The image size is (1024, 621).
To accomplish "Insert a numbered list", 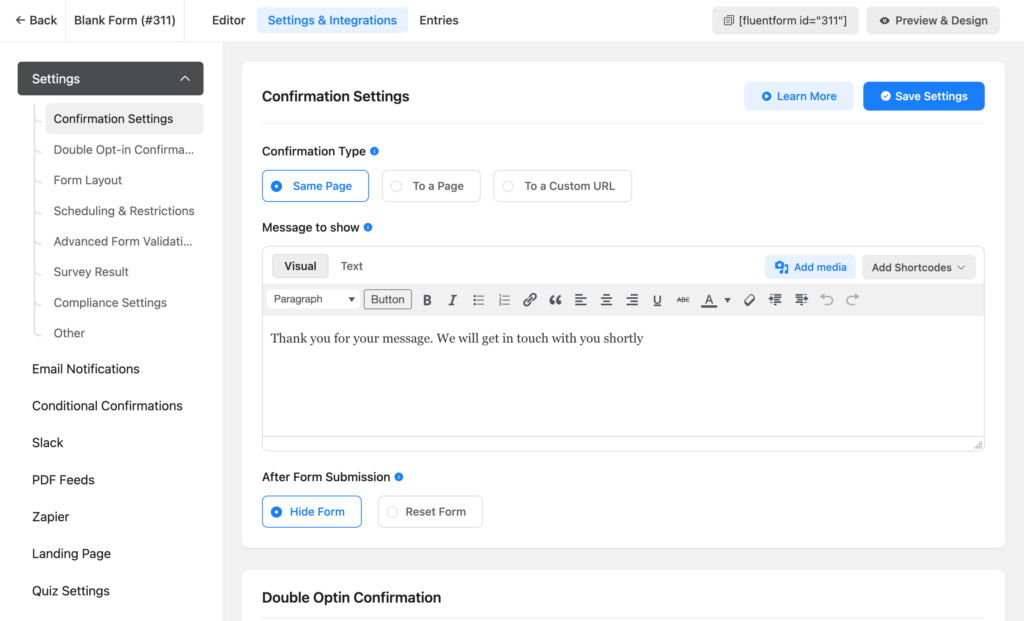I will tap(504, 299).
